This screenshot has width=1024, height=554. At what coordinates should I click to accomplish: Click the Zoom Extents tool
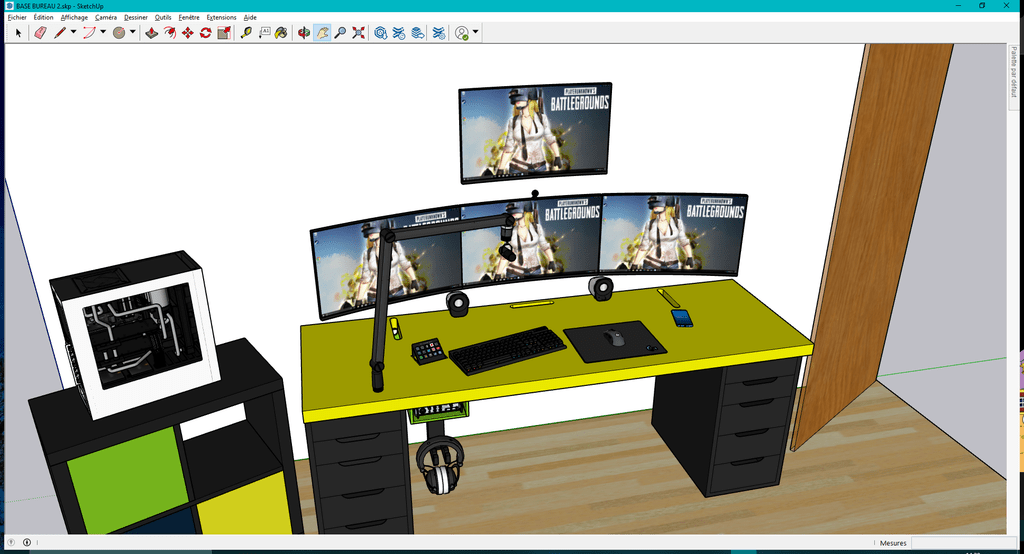click(359, 32)
